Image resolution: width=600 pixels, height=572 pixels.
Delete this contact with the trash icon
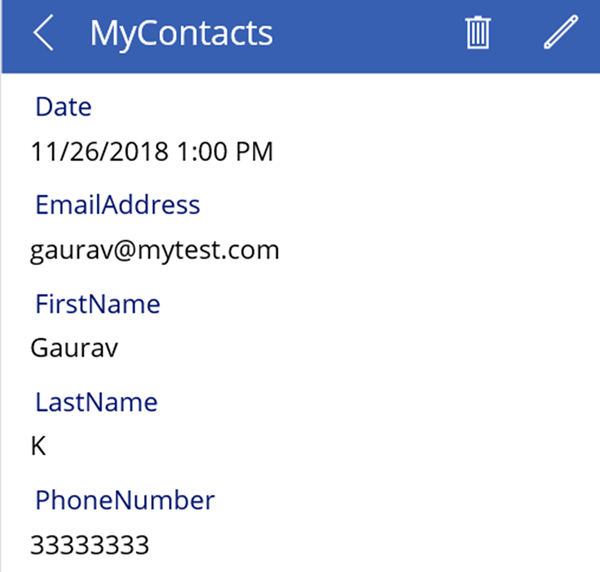479,34
